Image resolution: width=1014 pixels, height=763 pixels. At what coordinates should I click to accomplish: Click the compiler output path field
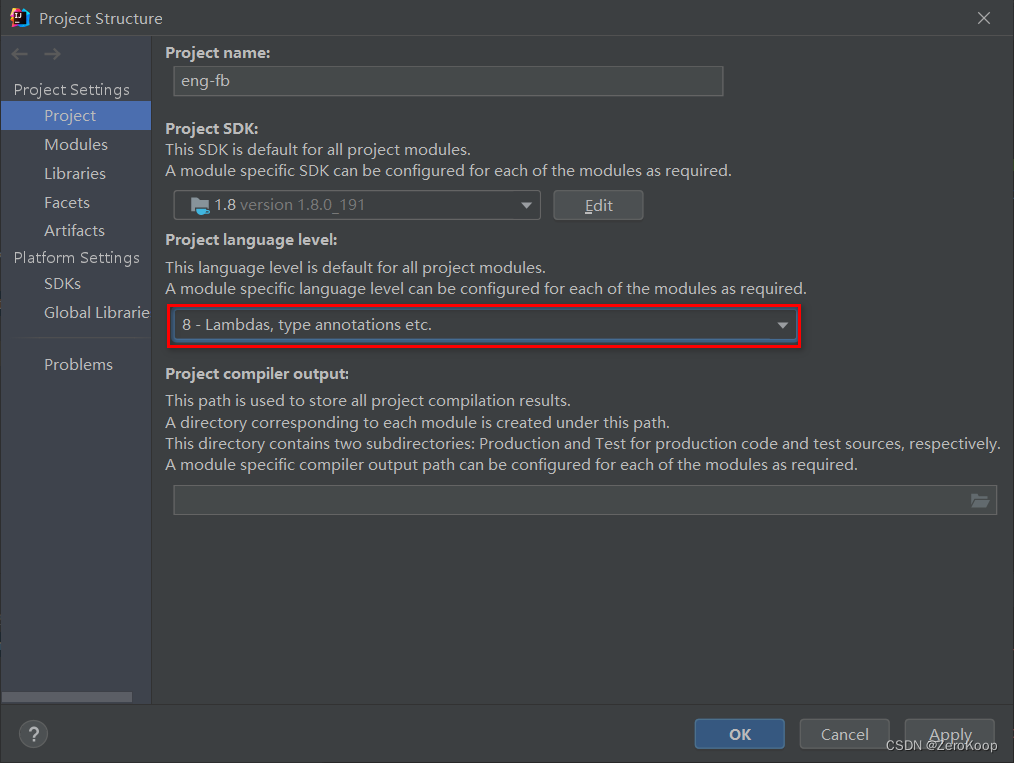click(585, 500)
